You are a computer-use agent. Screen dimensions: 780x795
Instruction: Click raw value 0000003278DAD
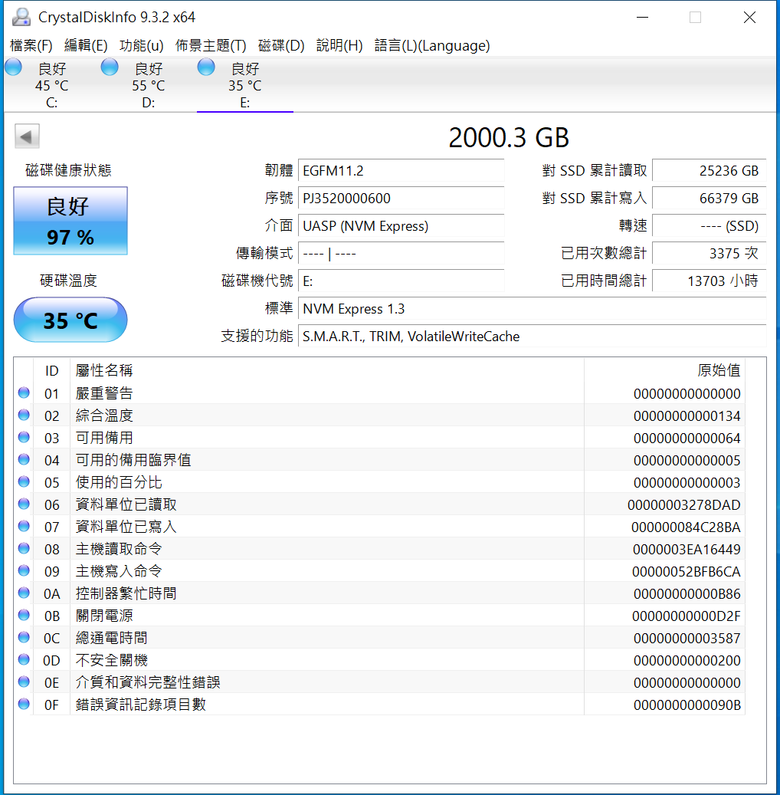point(684,505)
